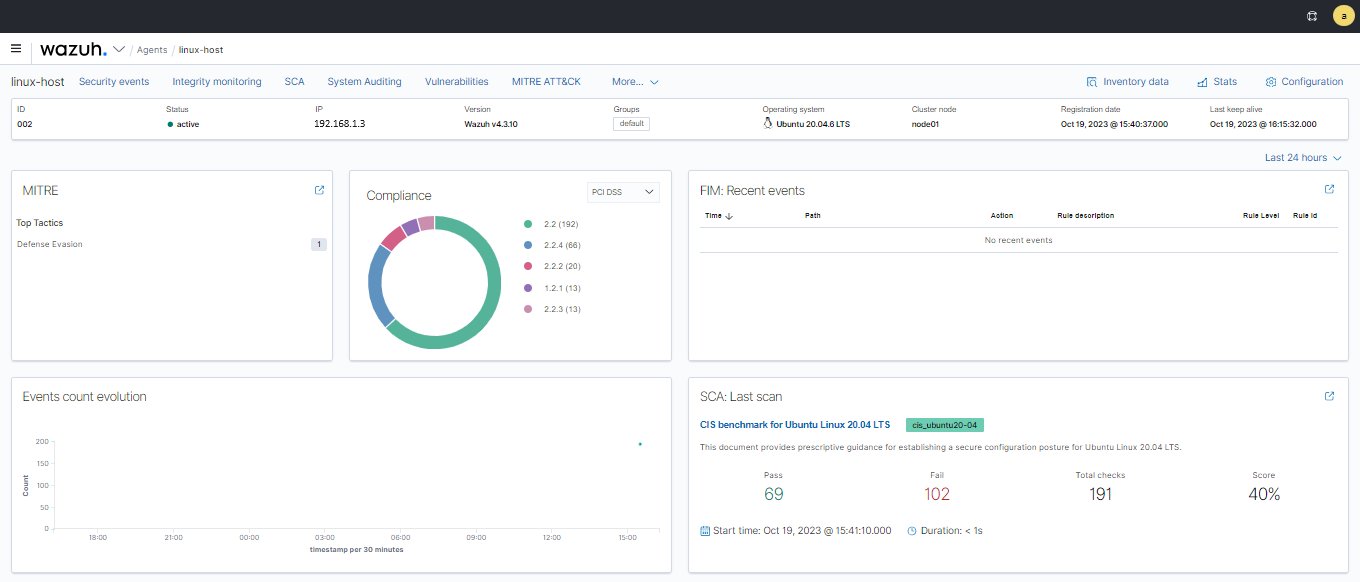Open SCA Last scan external link icon
The height and width of the screenshot is (582, 1360).
[x=1329, y=396]
